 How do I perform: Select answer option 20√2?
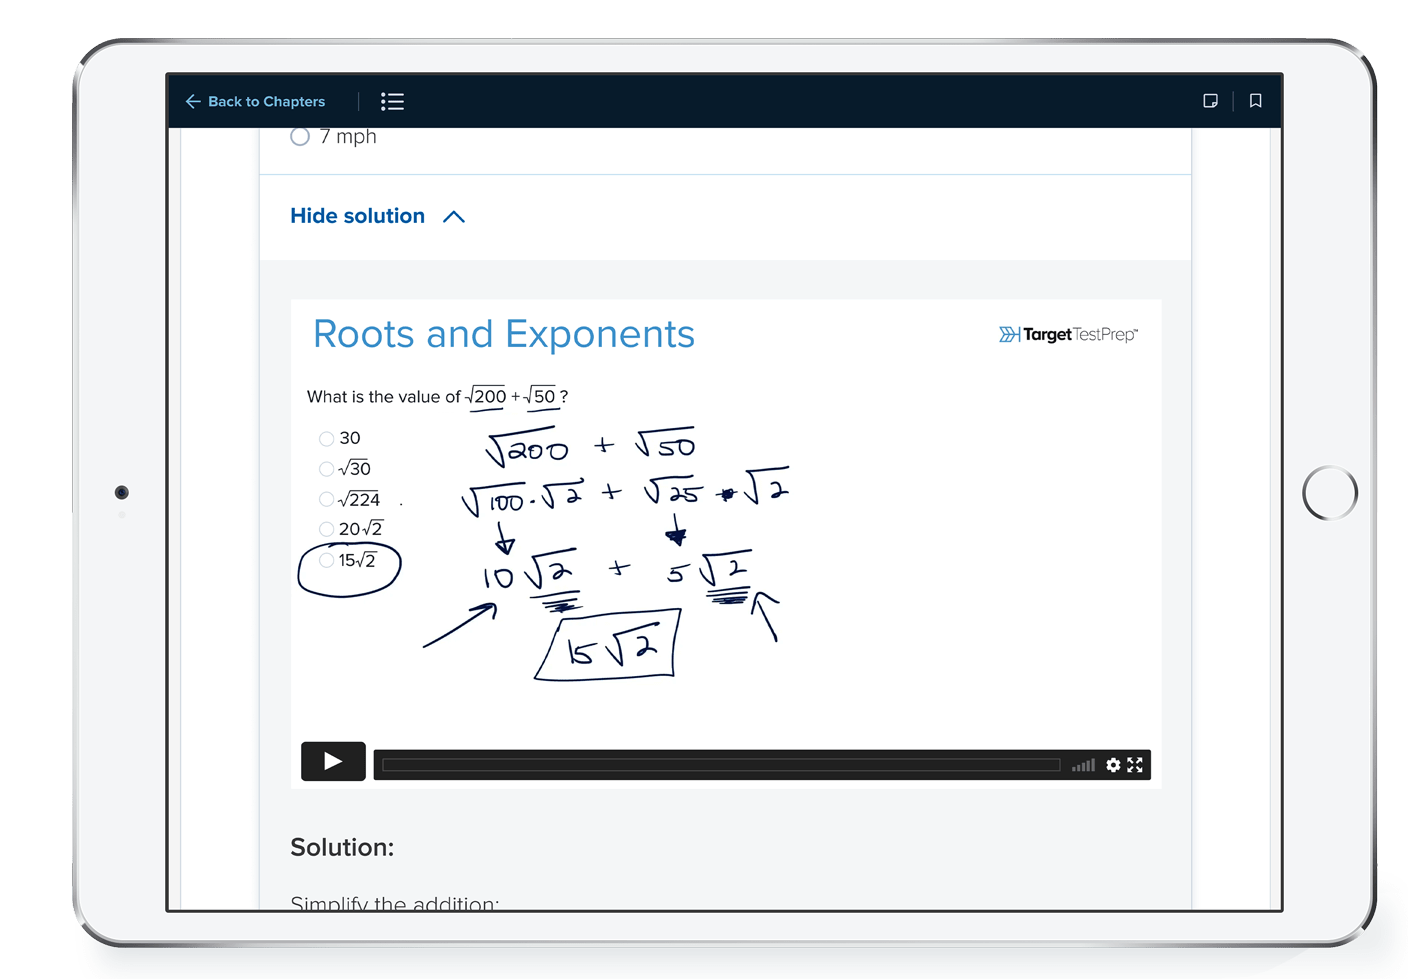tap(327, 529)
